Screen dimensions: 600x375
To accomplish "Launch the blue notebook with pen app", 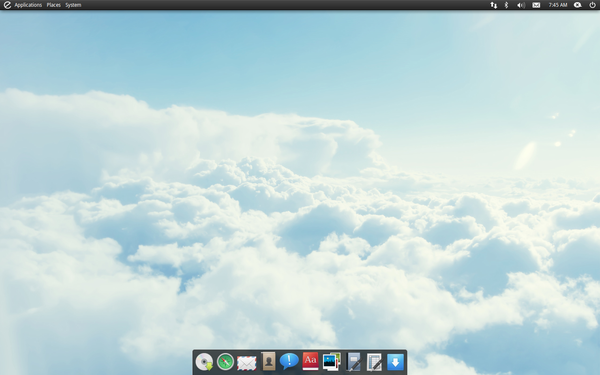I will (354, 362).
